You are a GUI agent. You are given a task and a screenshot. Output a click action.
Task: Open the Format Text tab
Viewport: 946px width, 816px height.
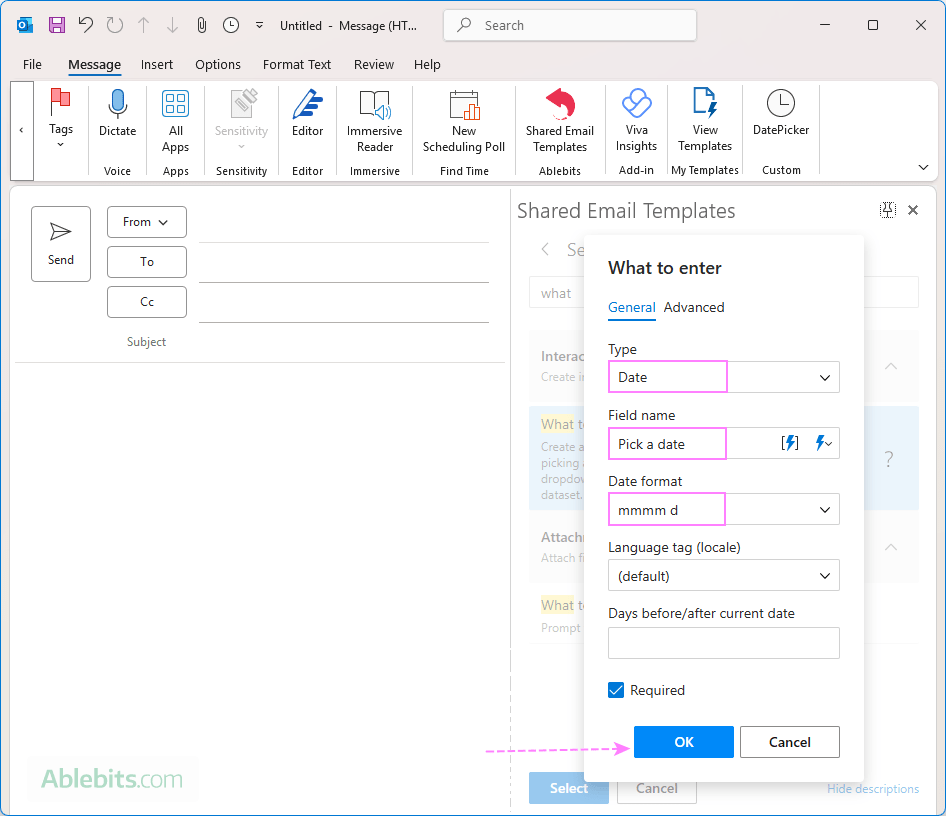coord(297,65)
